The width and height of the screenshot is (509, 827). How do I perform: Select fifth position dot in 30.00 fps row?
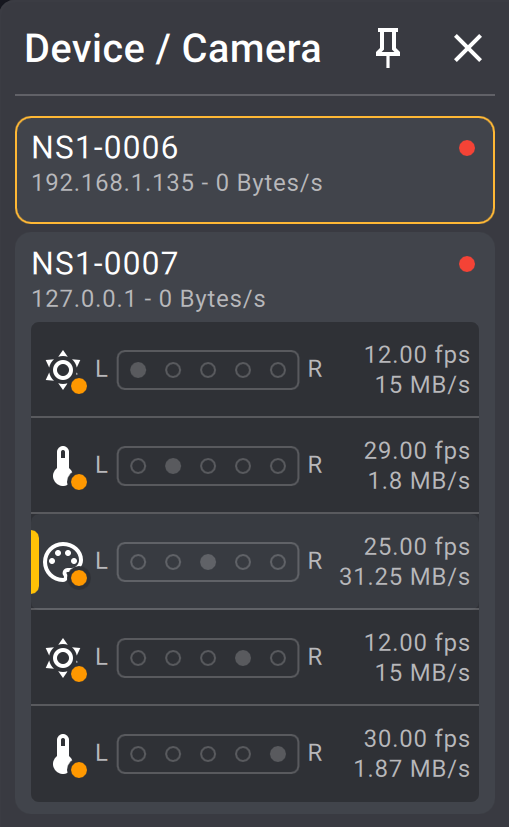(x=277, y=754)
